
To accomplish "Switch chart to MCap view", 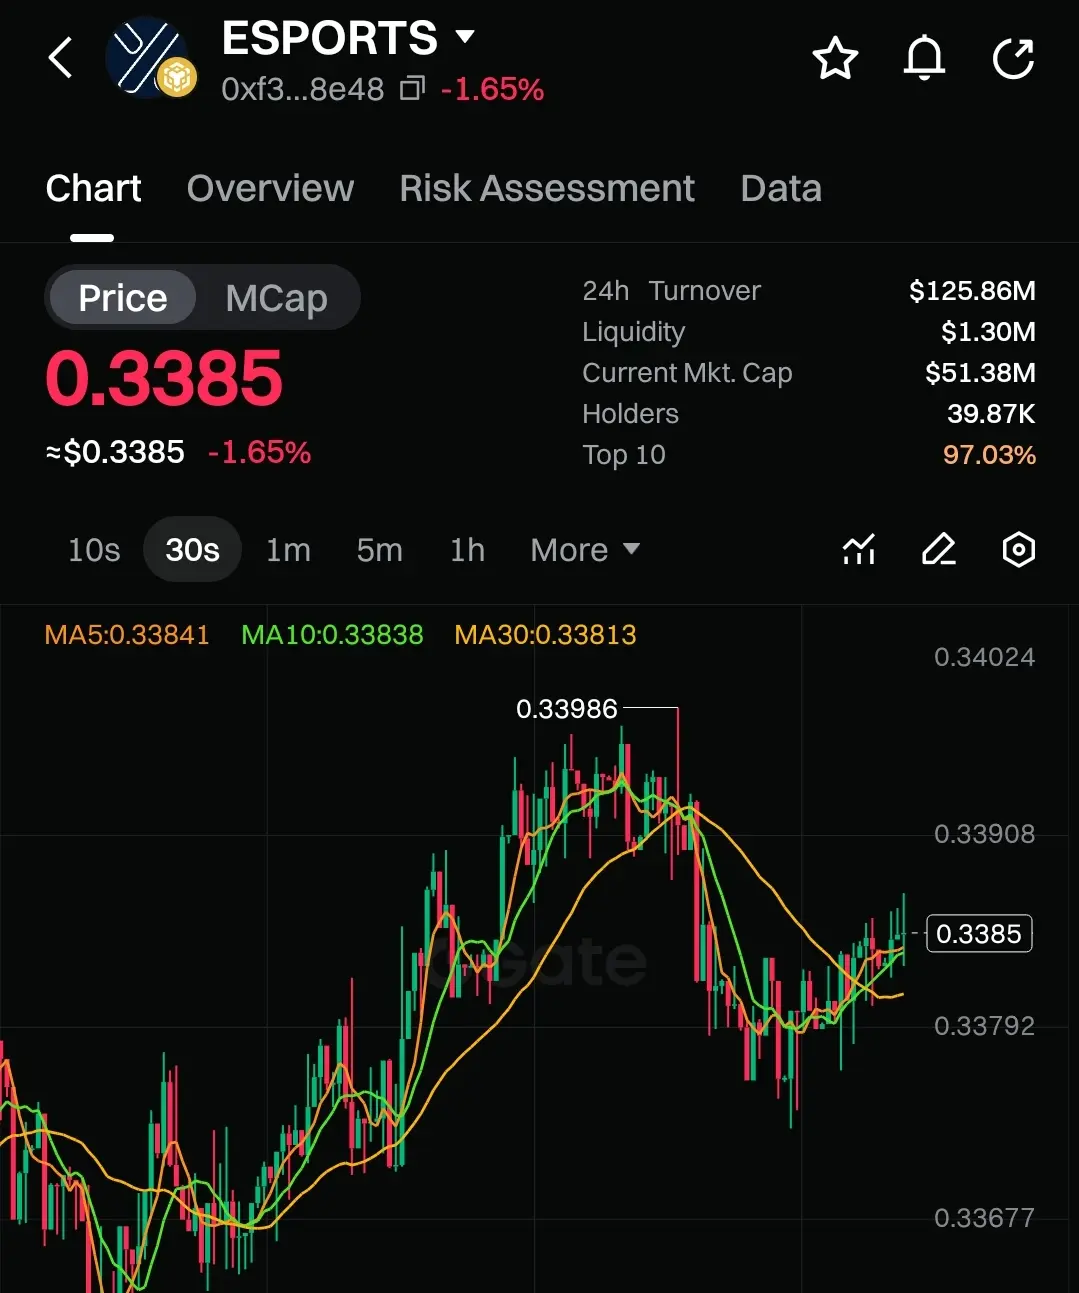I will [x=277, y=297].
